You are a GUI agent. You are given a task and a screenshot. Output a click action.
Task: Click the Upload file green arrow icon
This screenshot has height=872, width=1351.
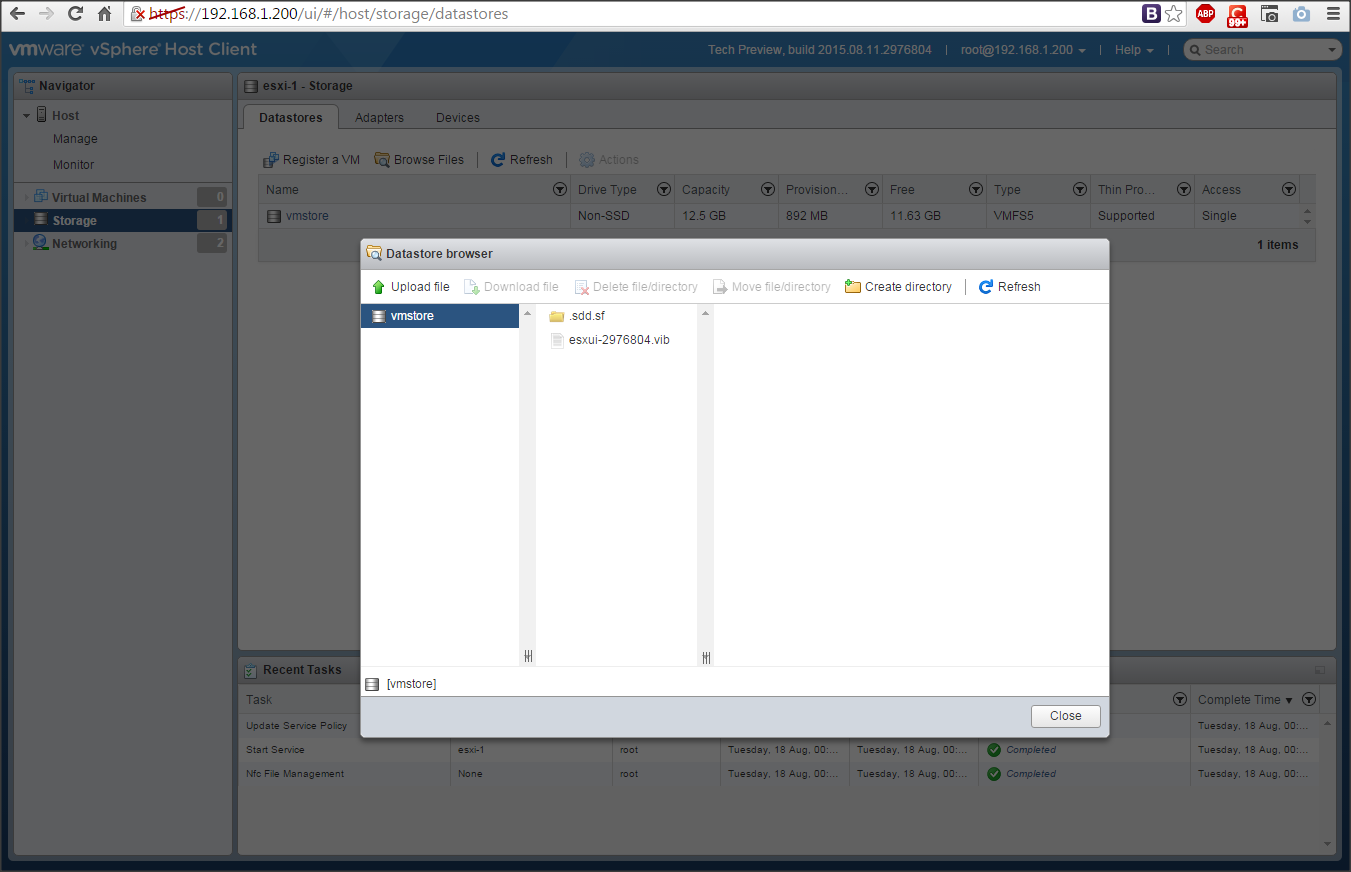(x=378, y=287)
